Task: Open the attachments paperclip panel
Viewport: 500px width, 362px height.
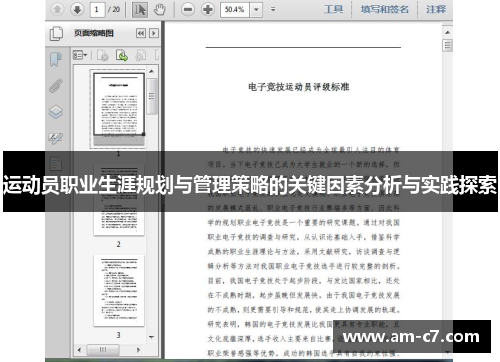Action: [56, 85]
